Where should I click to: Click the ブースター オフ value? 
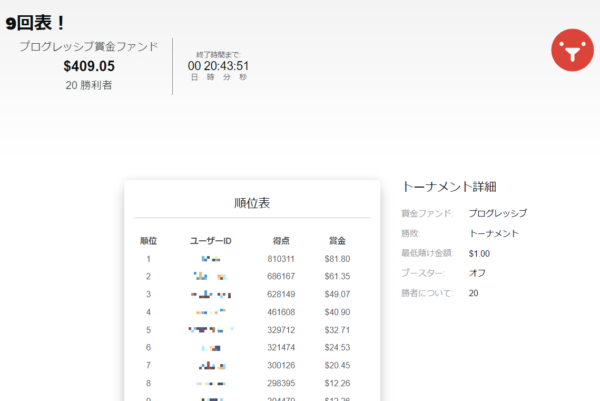pyautogui.click(x=478, y=273)
